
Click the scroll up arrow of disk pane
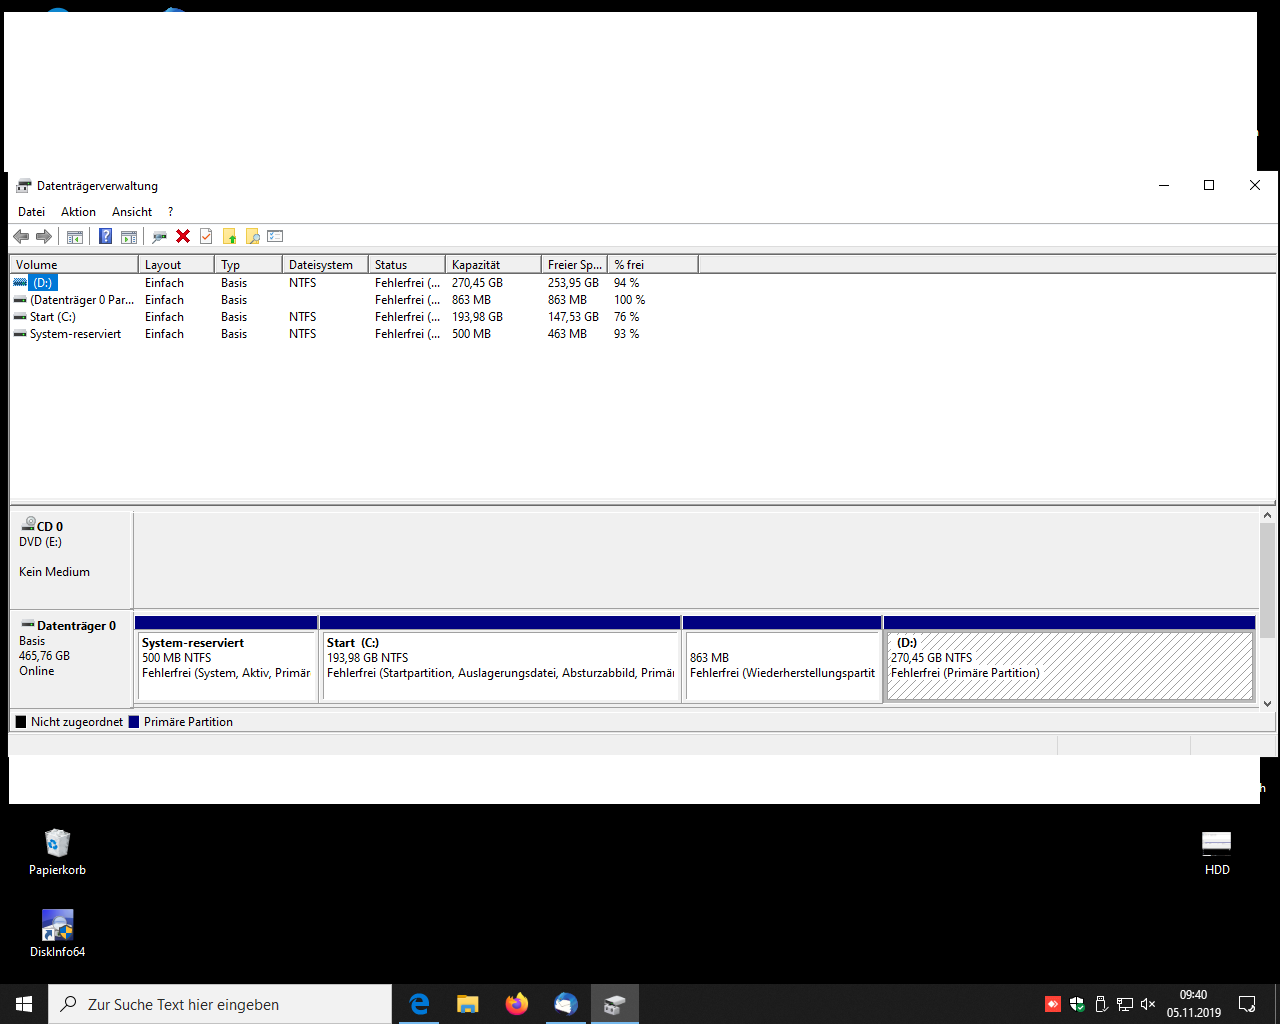[x=1267, y=516]
